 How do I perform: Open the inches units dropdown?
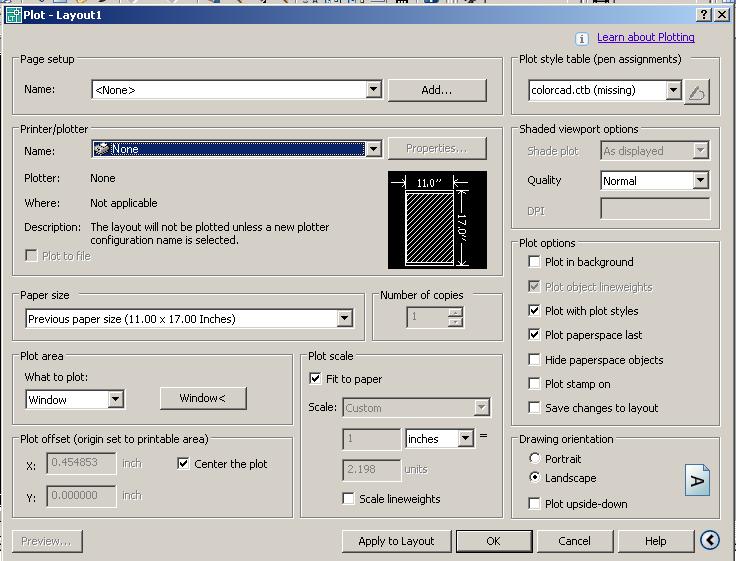[465, 438]
